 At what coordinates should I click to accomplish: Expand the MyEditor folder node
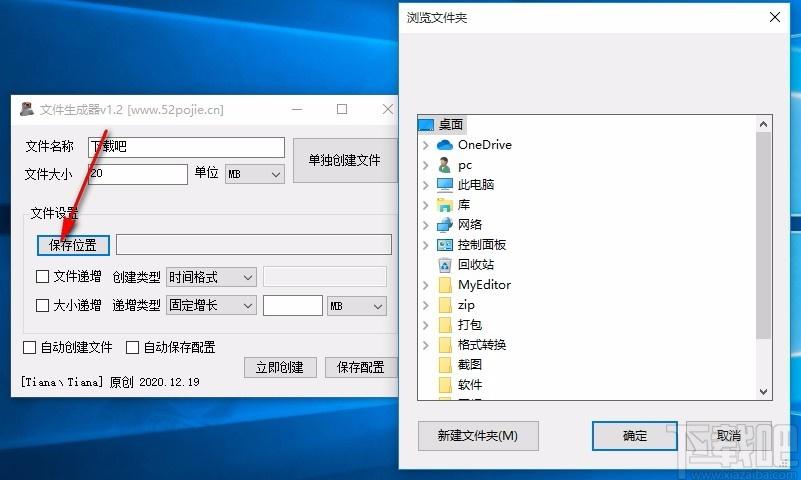coord(426,285)
